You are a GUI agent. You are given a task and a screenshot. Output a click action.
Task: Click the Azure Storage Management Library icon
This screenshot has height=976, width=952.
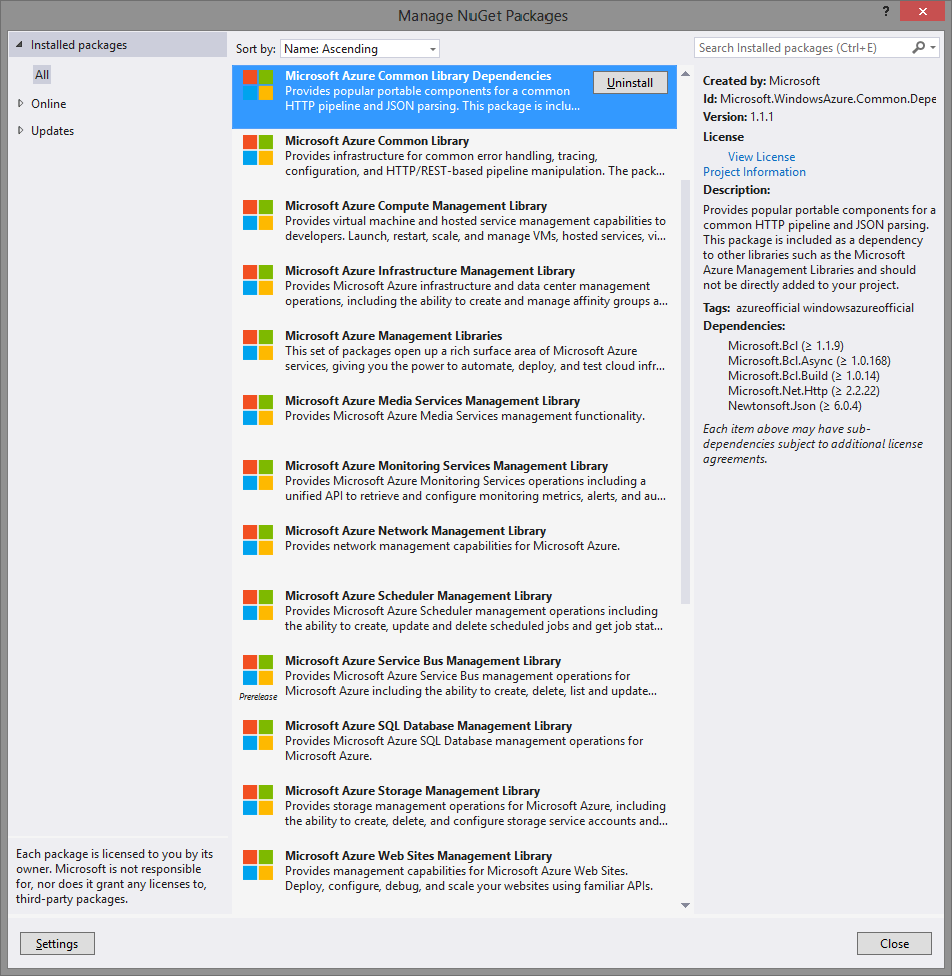(x=258, y=800)
